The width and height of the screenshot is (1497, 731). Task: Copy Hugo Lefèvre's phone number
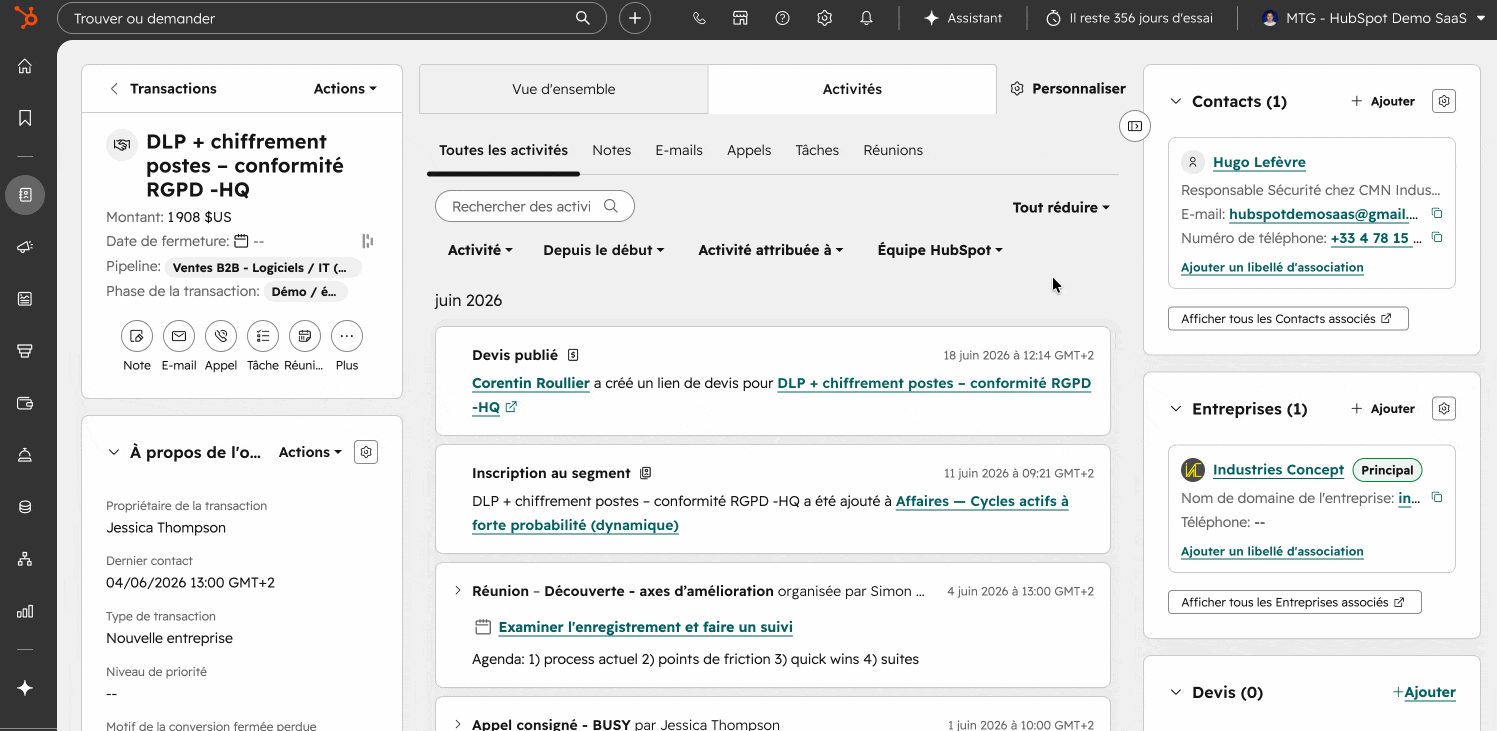point(1437,238)
